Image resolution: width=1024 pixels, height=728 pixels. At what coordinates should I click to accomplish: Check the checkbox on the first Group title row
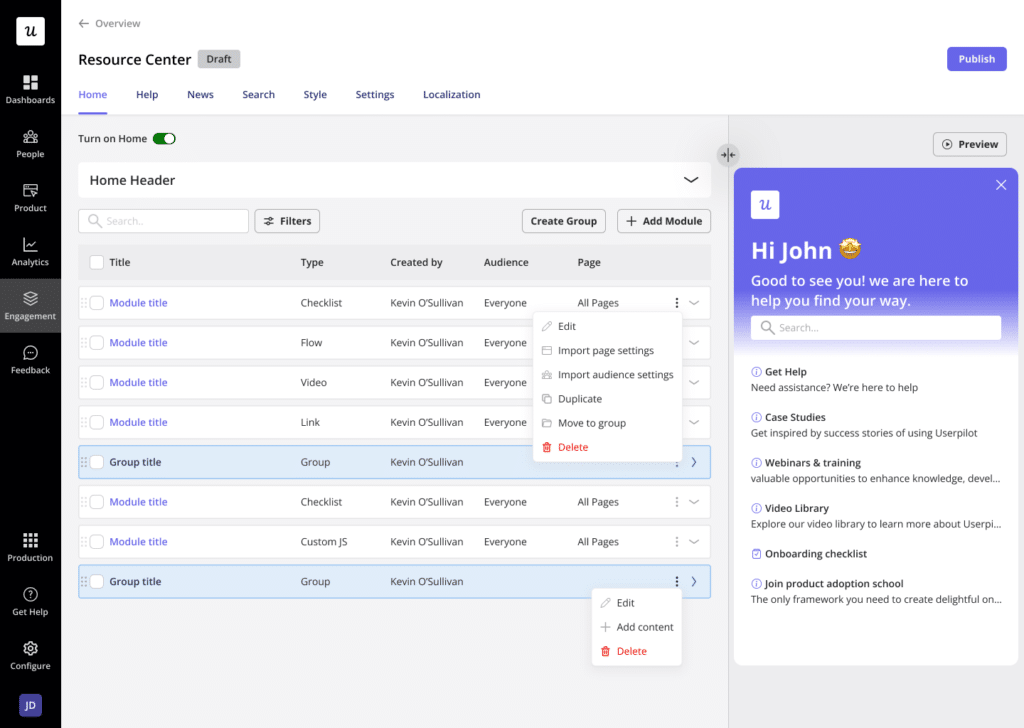point(96,461)
